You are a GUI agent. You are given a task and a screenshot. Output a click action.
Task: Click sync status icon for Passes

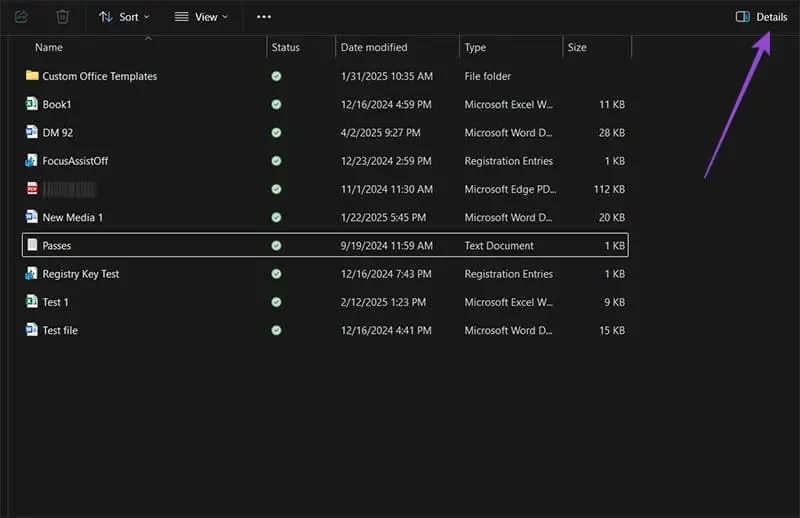[276, 245]
